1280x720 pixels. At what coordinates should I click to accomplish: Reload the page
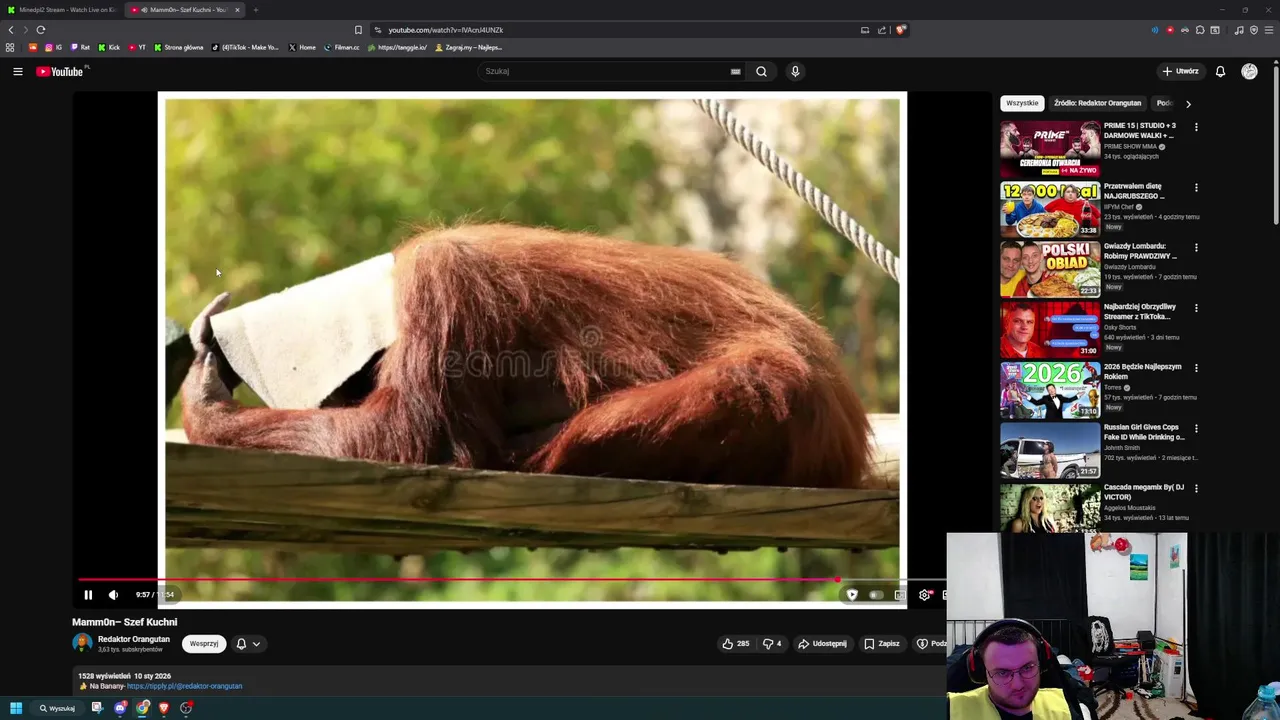(x=41, y=30)
